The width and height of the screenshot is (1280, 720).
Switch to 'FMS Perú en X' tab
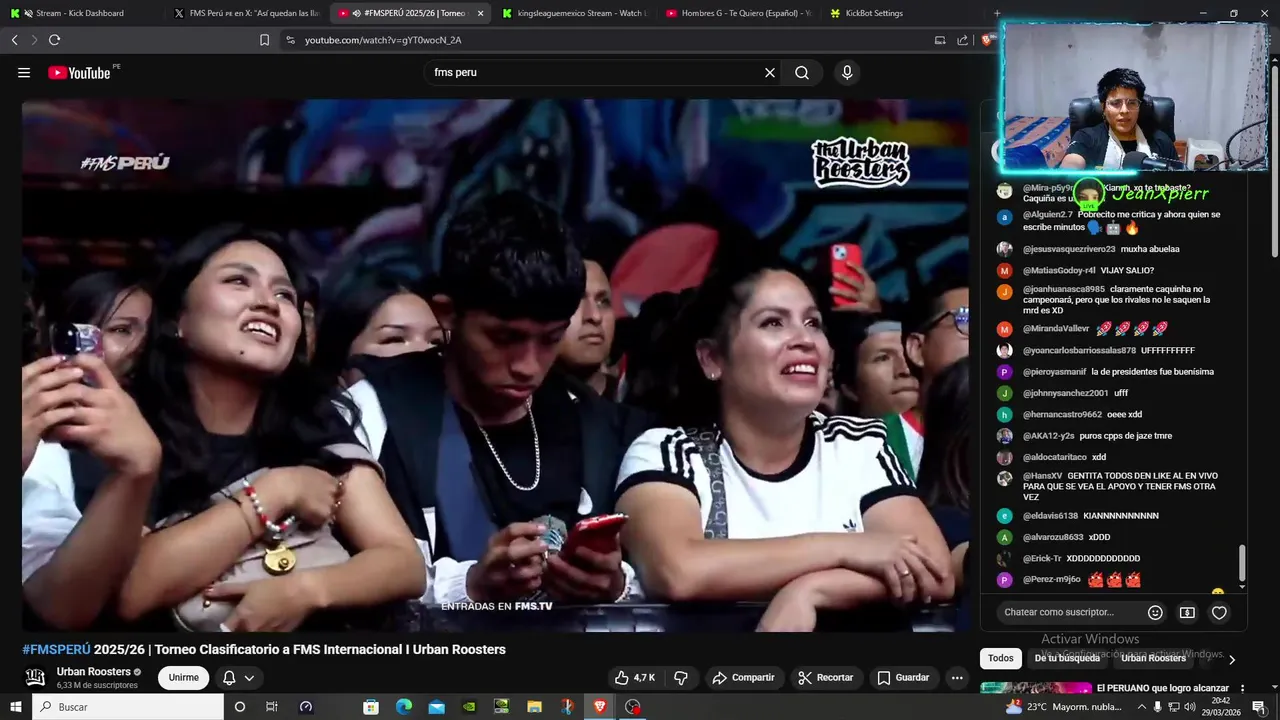[x=246, y=13]
